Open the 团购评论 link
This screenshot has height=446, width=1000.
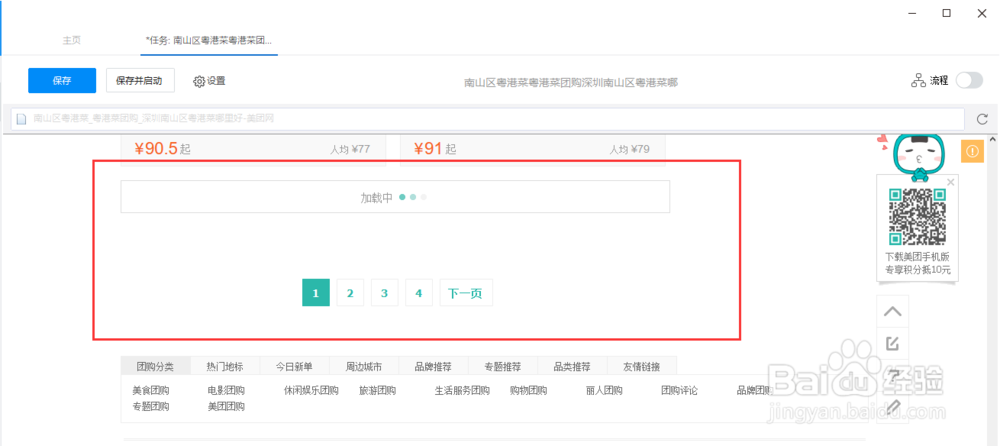click(x=679, y=391)
